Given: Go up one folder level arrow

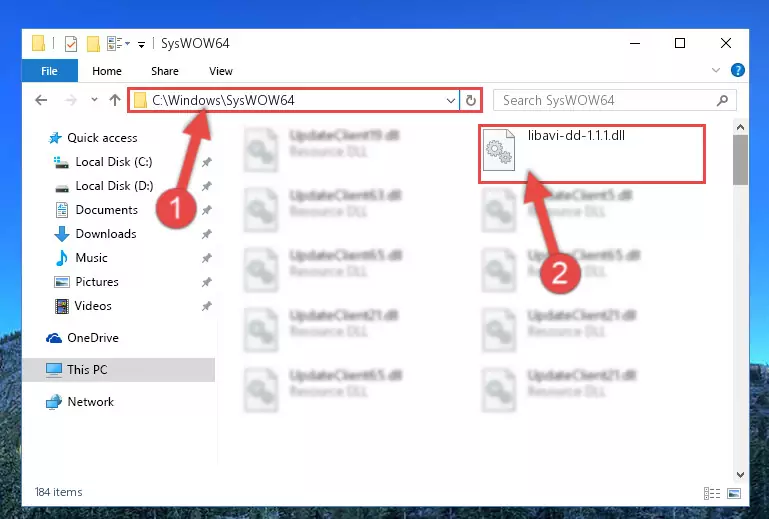Looking at the screenshot, I should (115, 100).
